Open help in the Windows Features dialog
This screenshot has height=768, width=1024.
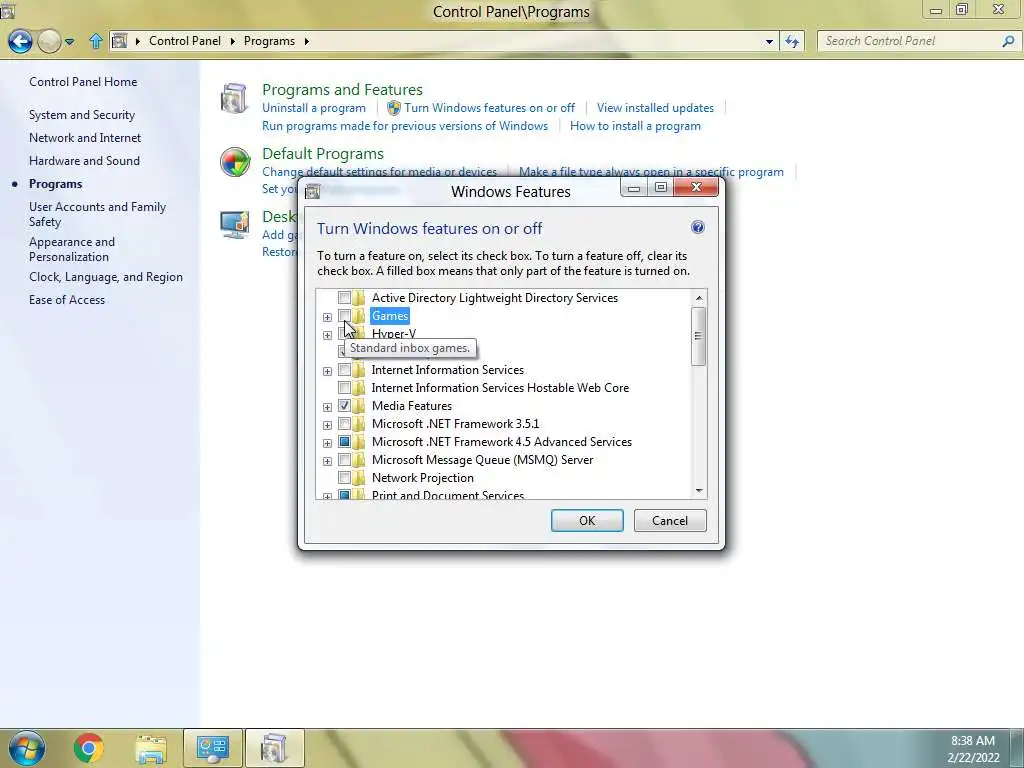point(697,227)
